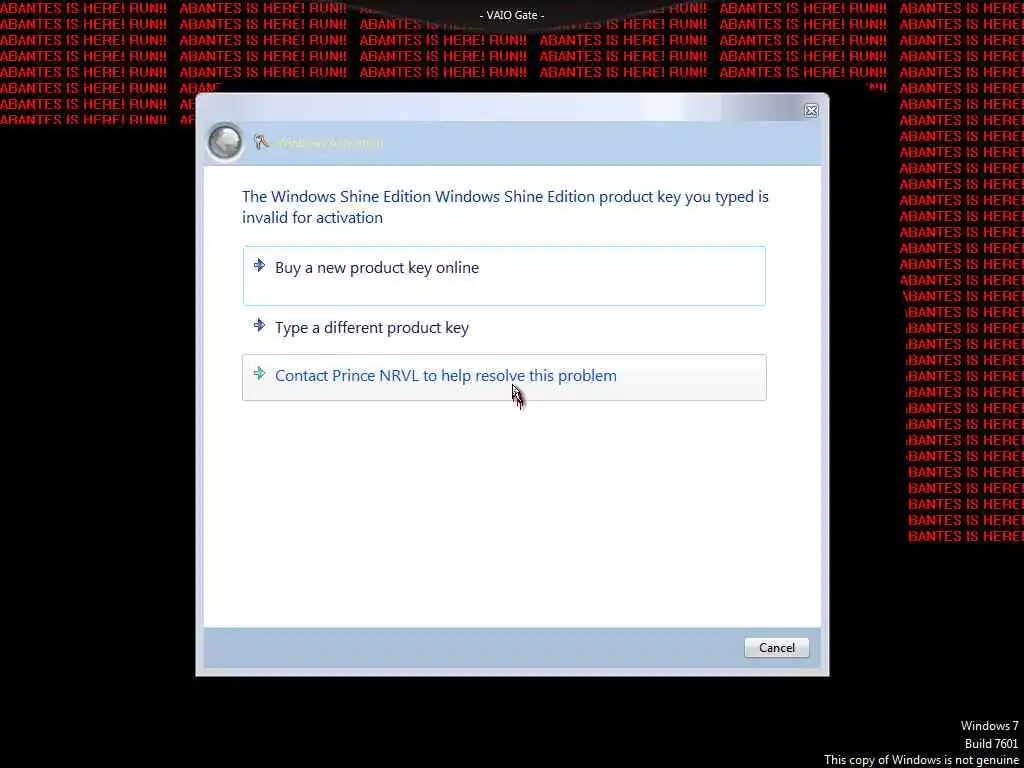The image size is (1024, 768).
Task: Choose Buy a new product key online
Action: (504, 276)
